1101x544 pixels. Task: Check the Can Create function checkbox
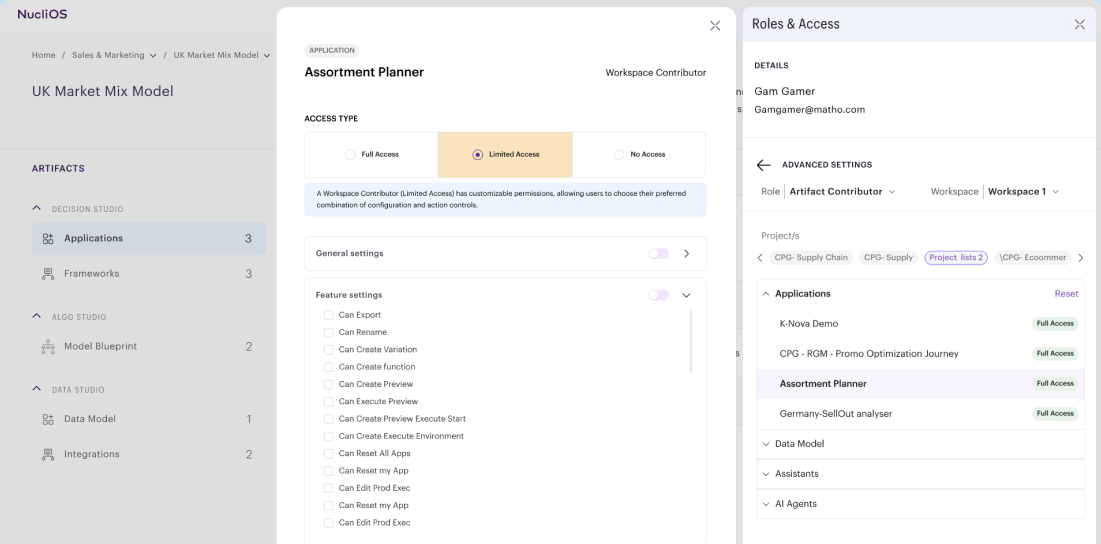tap(328, 367)
